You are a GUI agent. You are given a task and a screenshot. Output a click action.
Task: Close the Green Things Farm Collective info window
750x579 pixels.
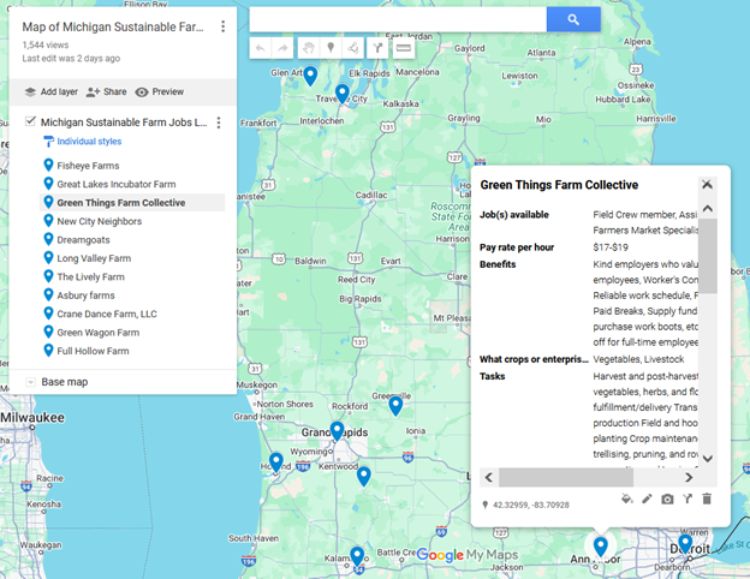(x=707, y=185)
